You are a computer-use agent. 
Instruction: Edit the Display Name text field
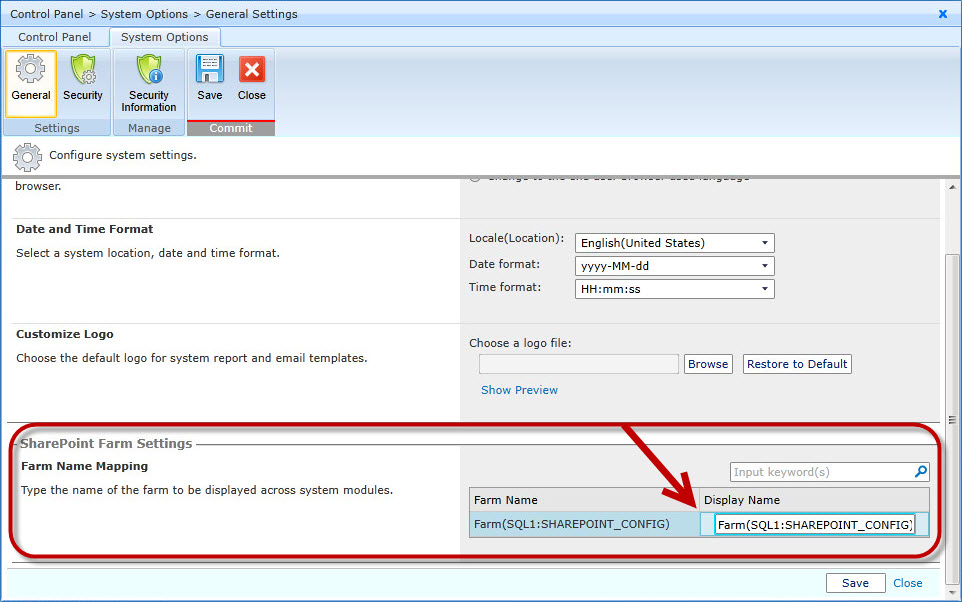pyautogui.click(x=815, y=525)
